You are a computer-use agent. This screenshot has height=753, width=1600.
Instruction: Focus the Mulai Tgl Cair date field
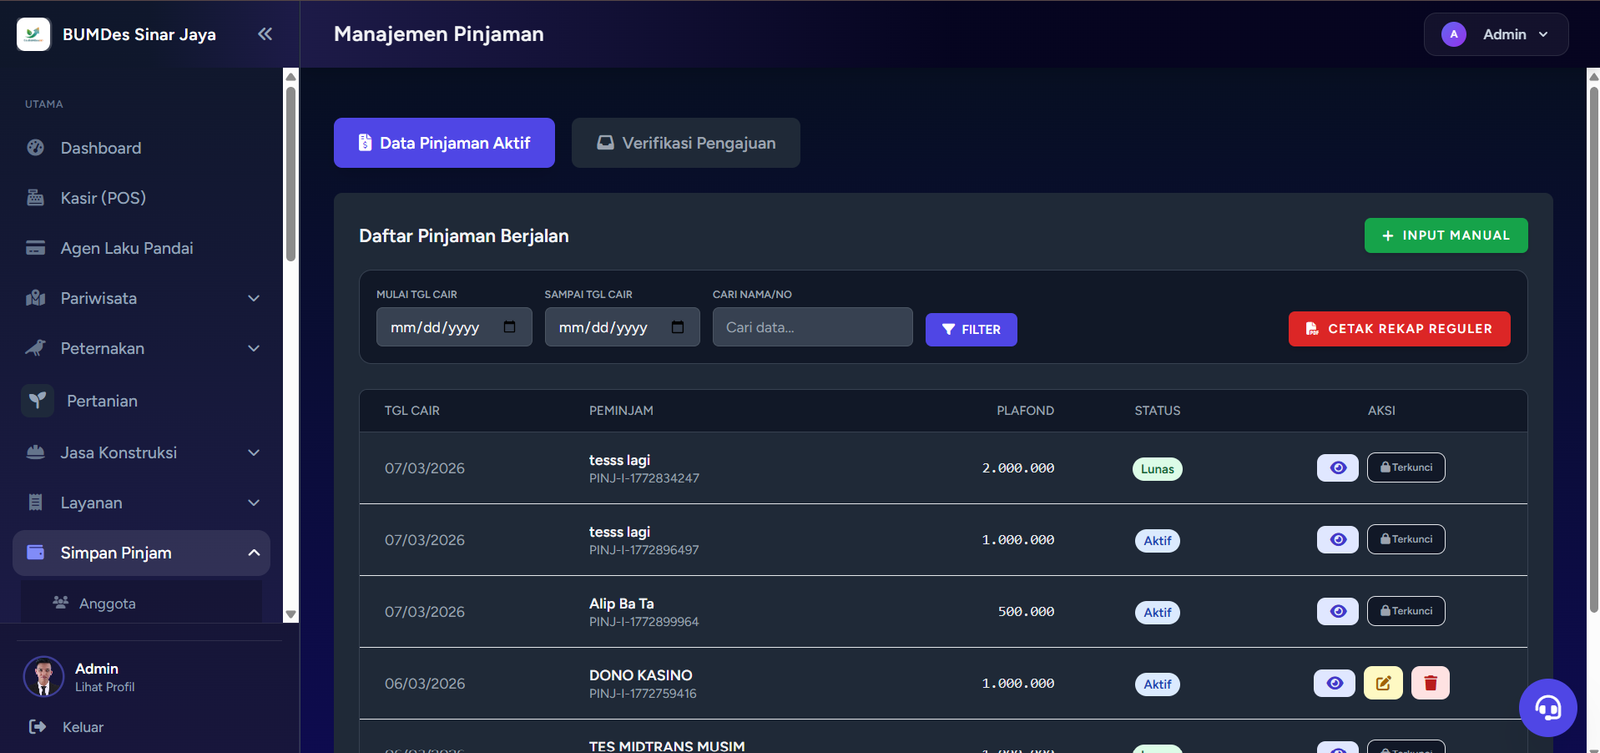[x=454, y=327]
